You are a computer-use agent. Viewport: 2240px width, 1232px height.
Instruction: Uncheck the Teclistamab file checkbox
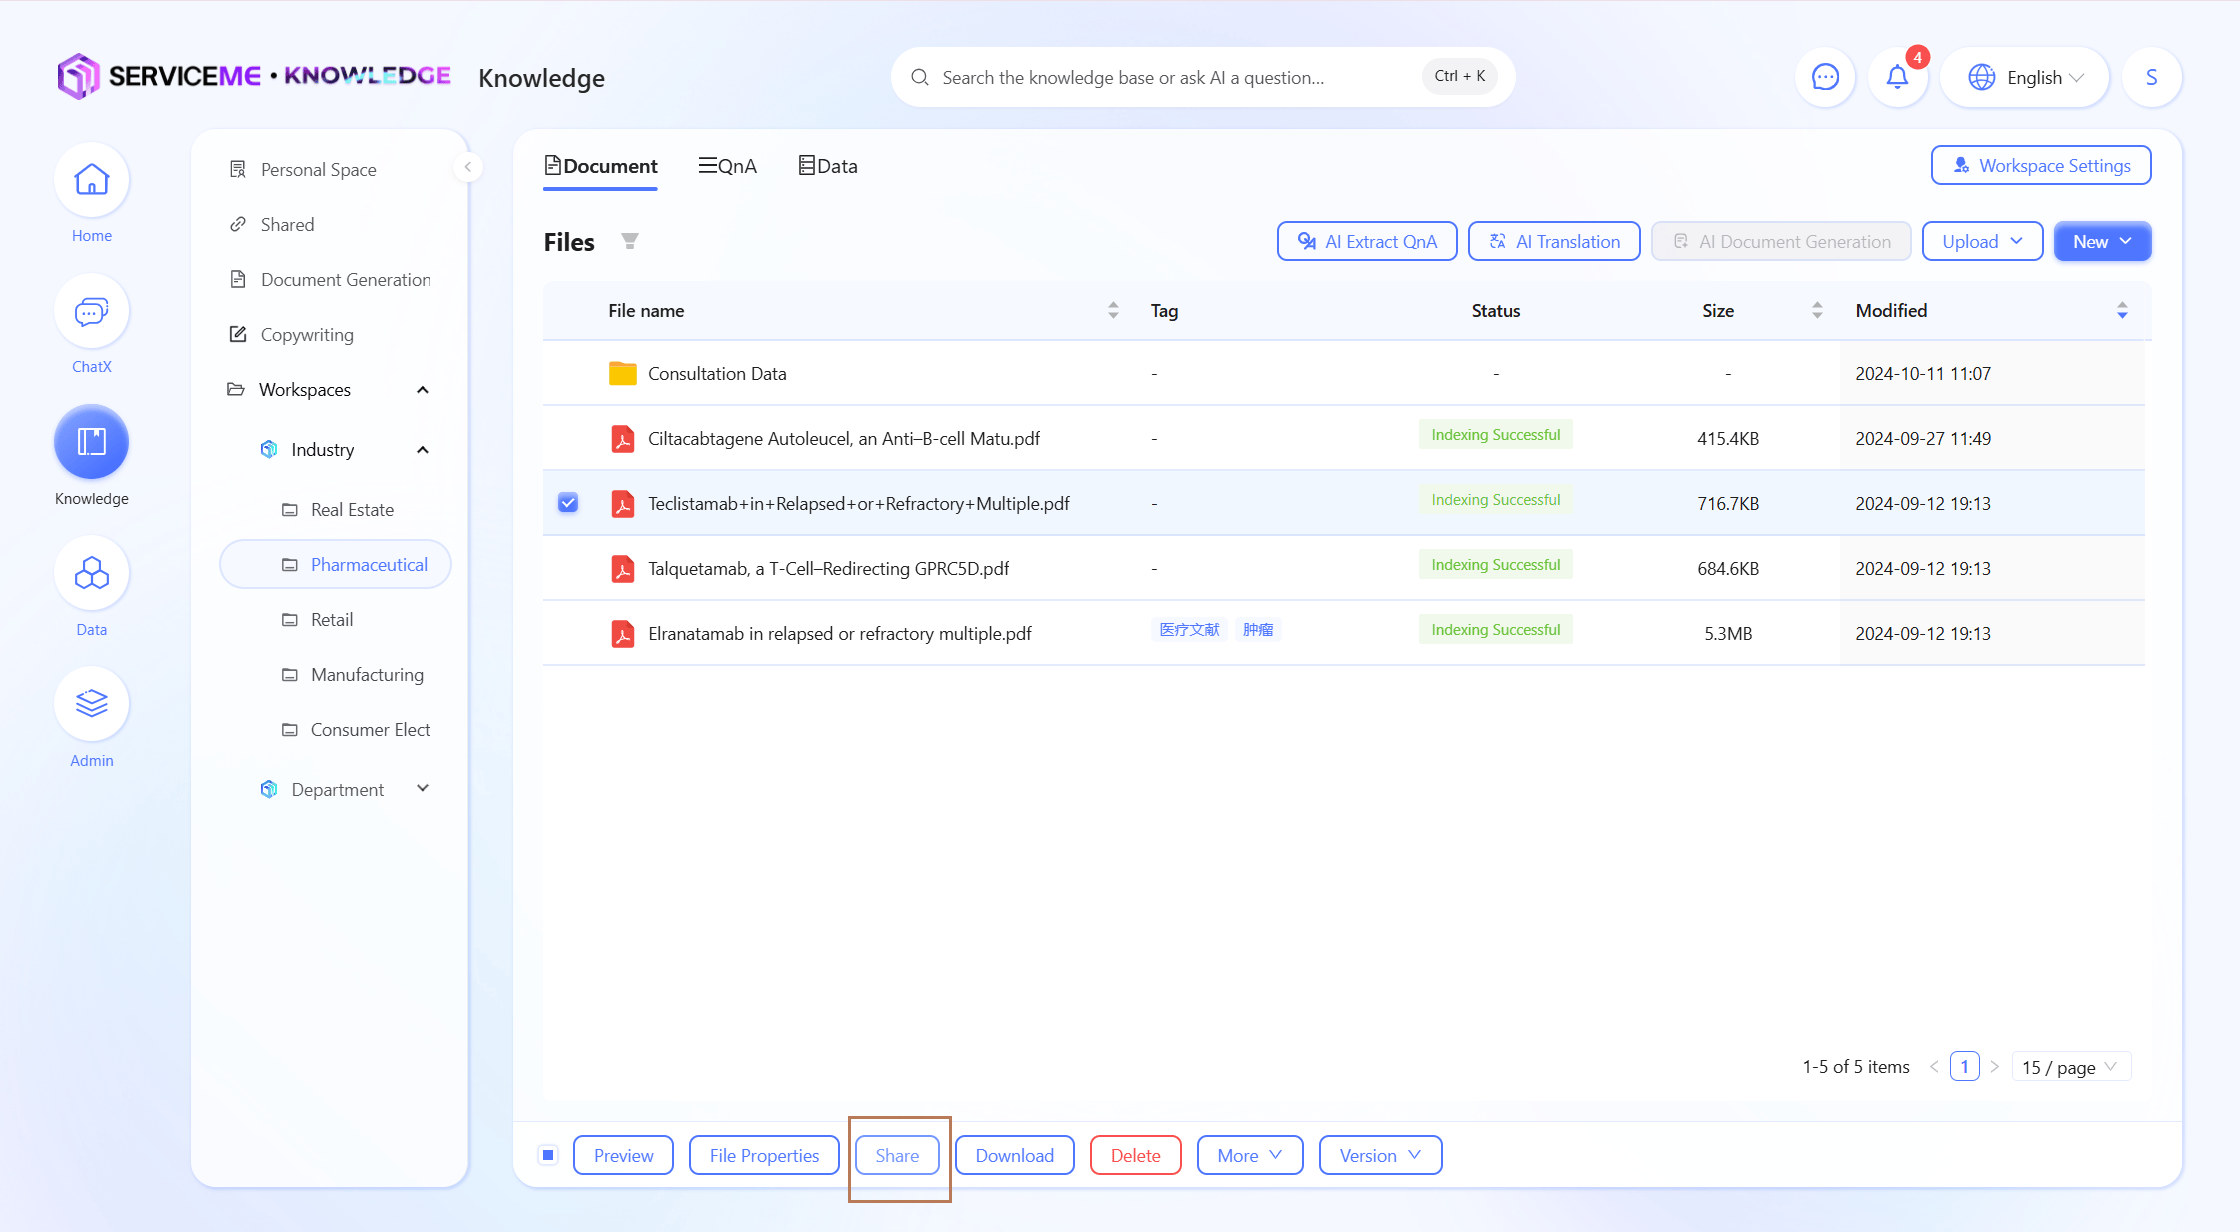(x=568, y=503)
